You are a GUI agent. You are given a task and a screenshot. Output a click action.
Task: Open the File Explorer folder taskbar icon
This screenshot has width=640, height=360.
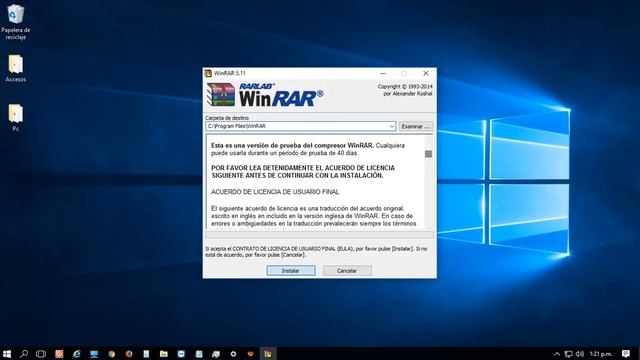pyautogui.click(x=164, y=354)
